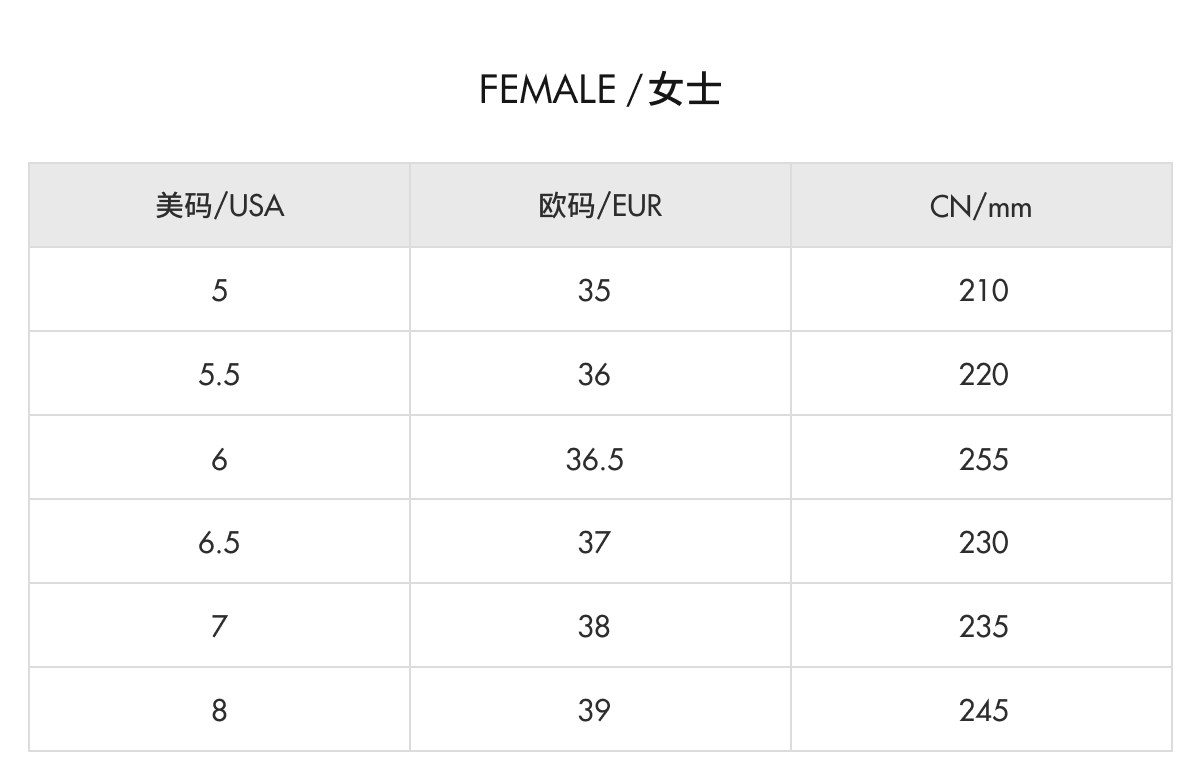Image resolution: width=1200 pixels, height=781 pixels.
Task: Choose the 230 mm cell
Action: [983, 543]
